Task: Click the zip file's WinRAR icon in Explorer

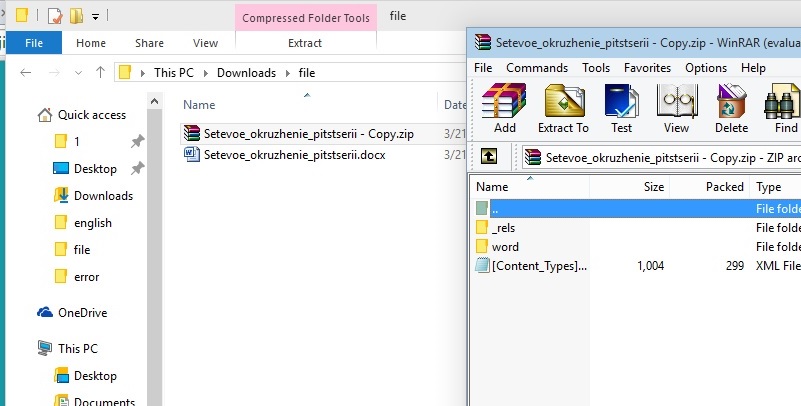Action: [x=192, y=133]
